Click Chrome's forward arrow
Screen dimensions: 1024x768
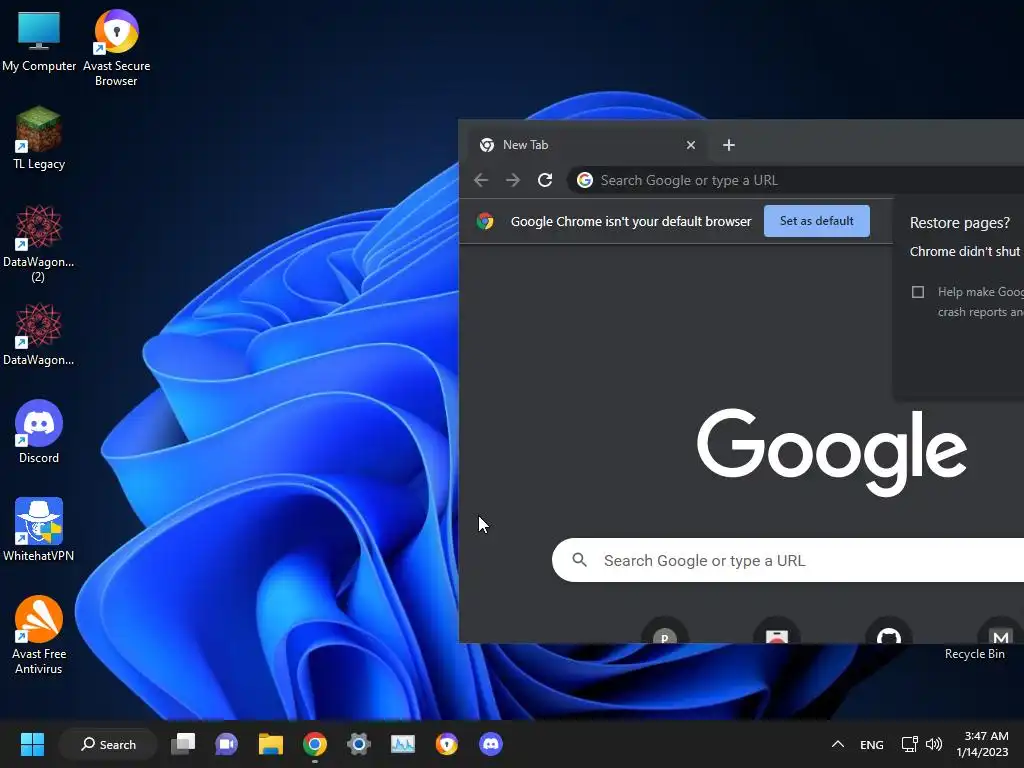pos(513,180)
